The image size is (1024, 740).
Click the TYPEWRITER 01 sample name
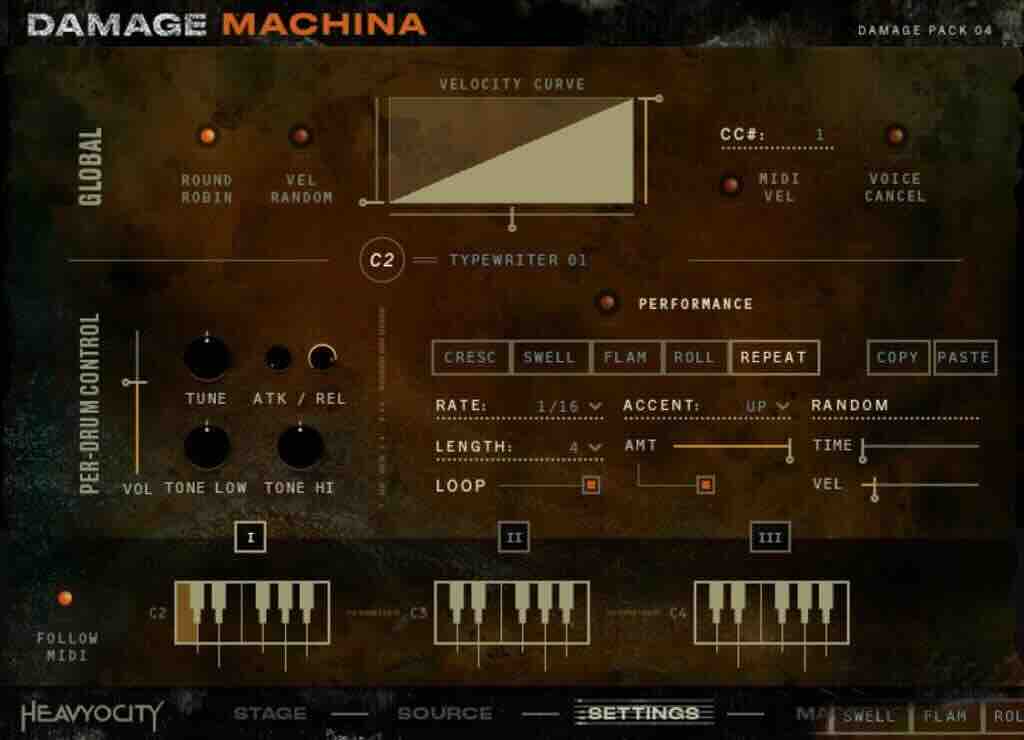tap(519, 260)
